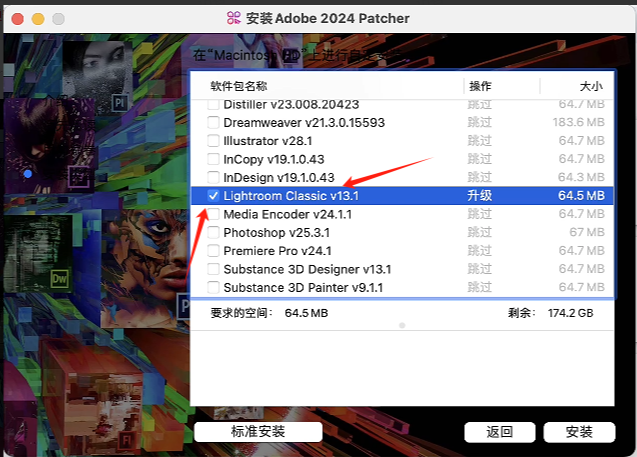The height and width of the screenshot is (457, 637).
Task: Open the 跳过 action for InCopy row
Action: (x=479, y=159)
